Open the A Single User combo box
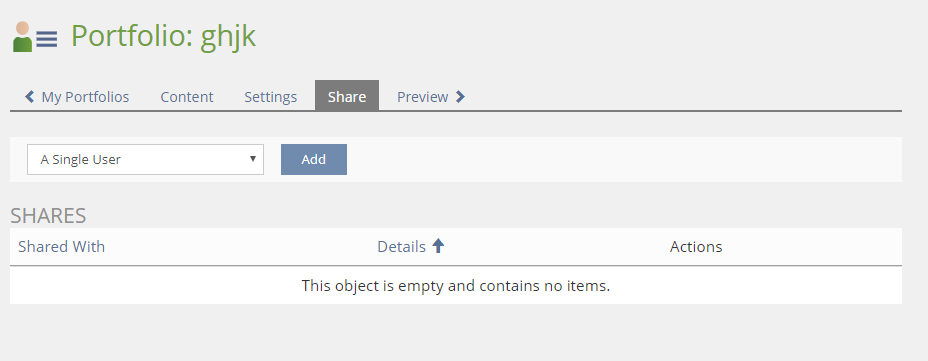This screenshot has width=928, height=361. click(146, 159)
